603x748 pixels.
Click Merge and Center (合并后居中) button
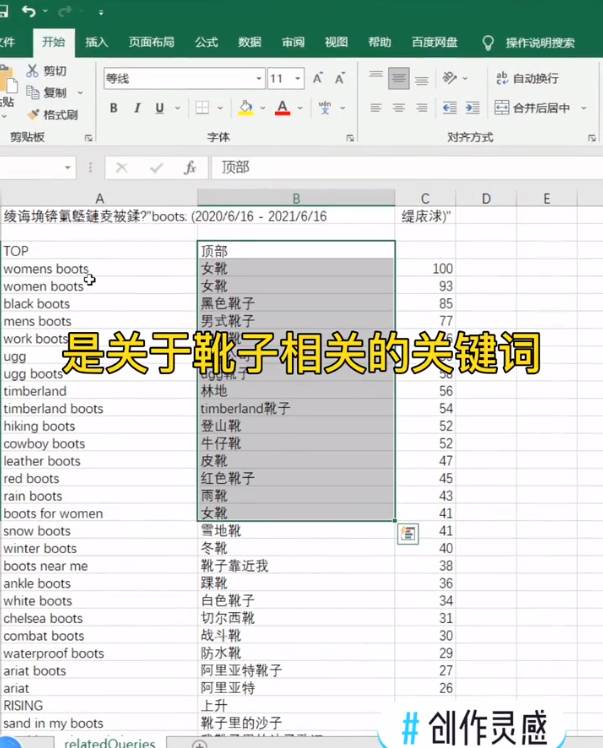pos(534,108)
